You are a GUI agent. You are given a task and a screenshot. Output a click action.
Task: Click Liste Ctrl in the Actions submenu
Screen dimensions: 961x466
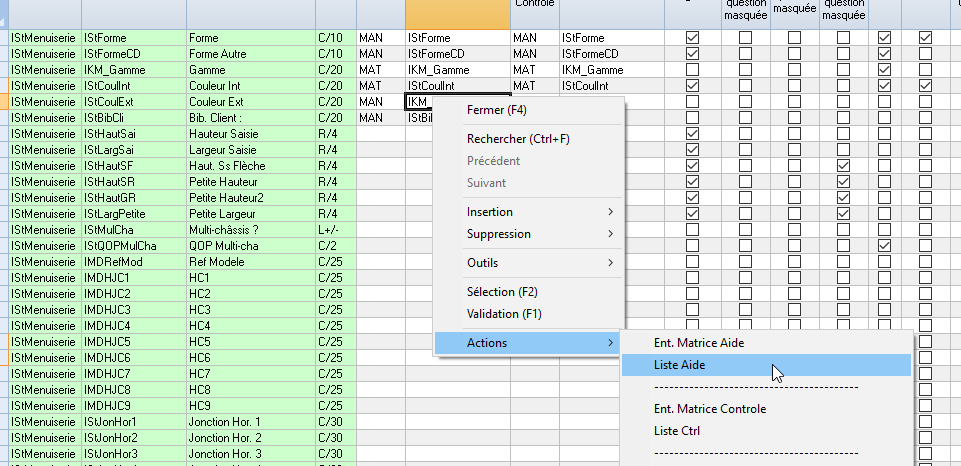pyautogui.click(x=677, y=431)
